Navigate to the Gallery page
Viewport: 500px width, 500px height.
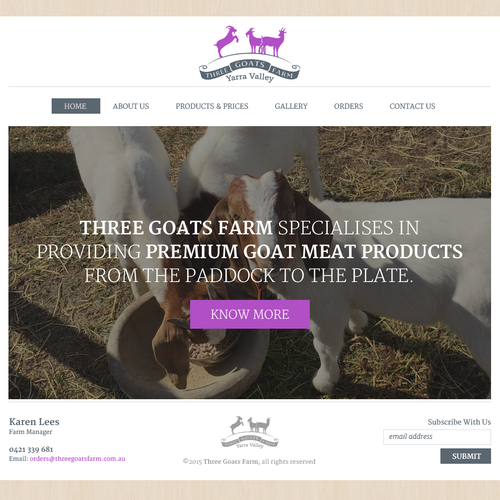[291, 106]
